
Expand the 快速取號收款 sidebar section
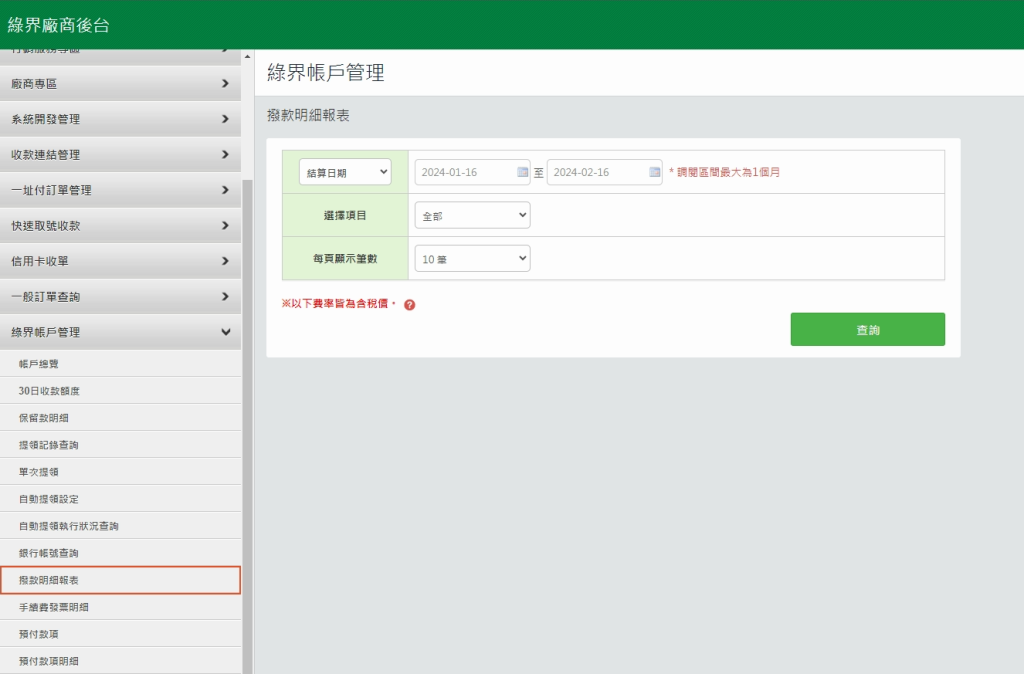pyautogui.click(x=120, y=225)
